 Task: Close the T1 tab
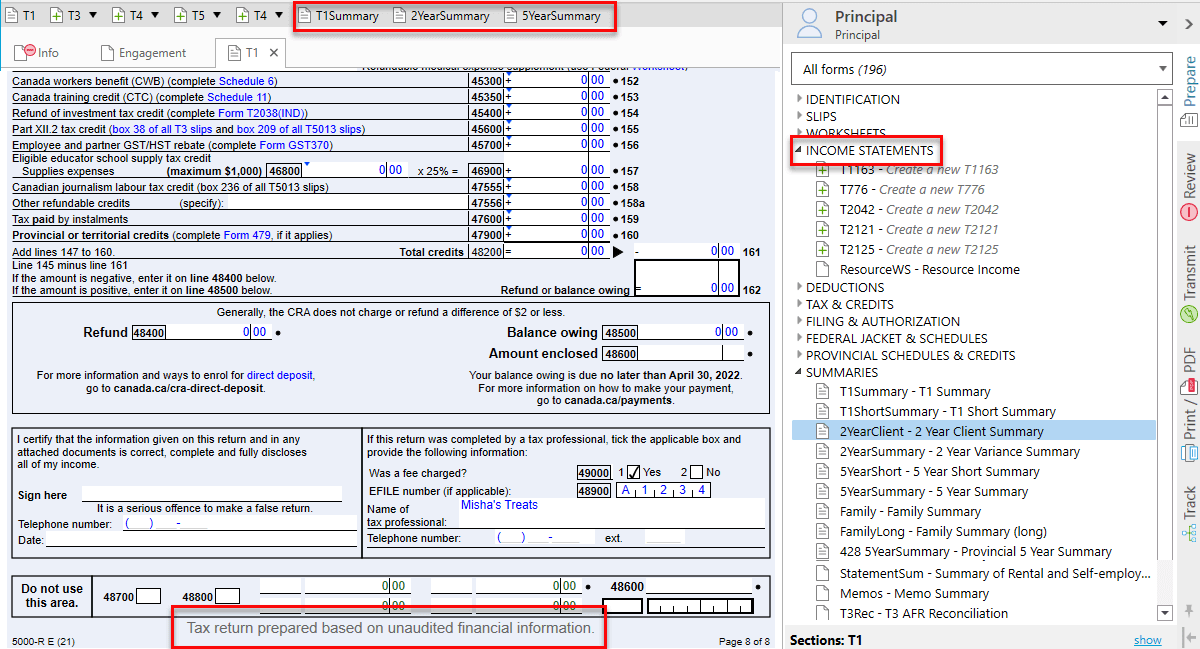tap(275, 53)
